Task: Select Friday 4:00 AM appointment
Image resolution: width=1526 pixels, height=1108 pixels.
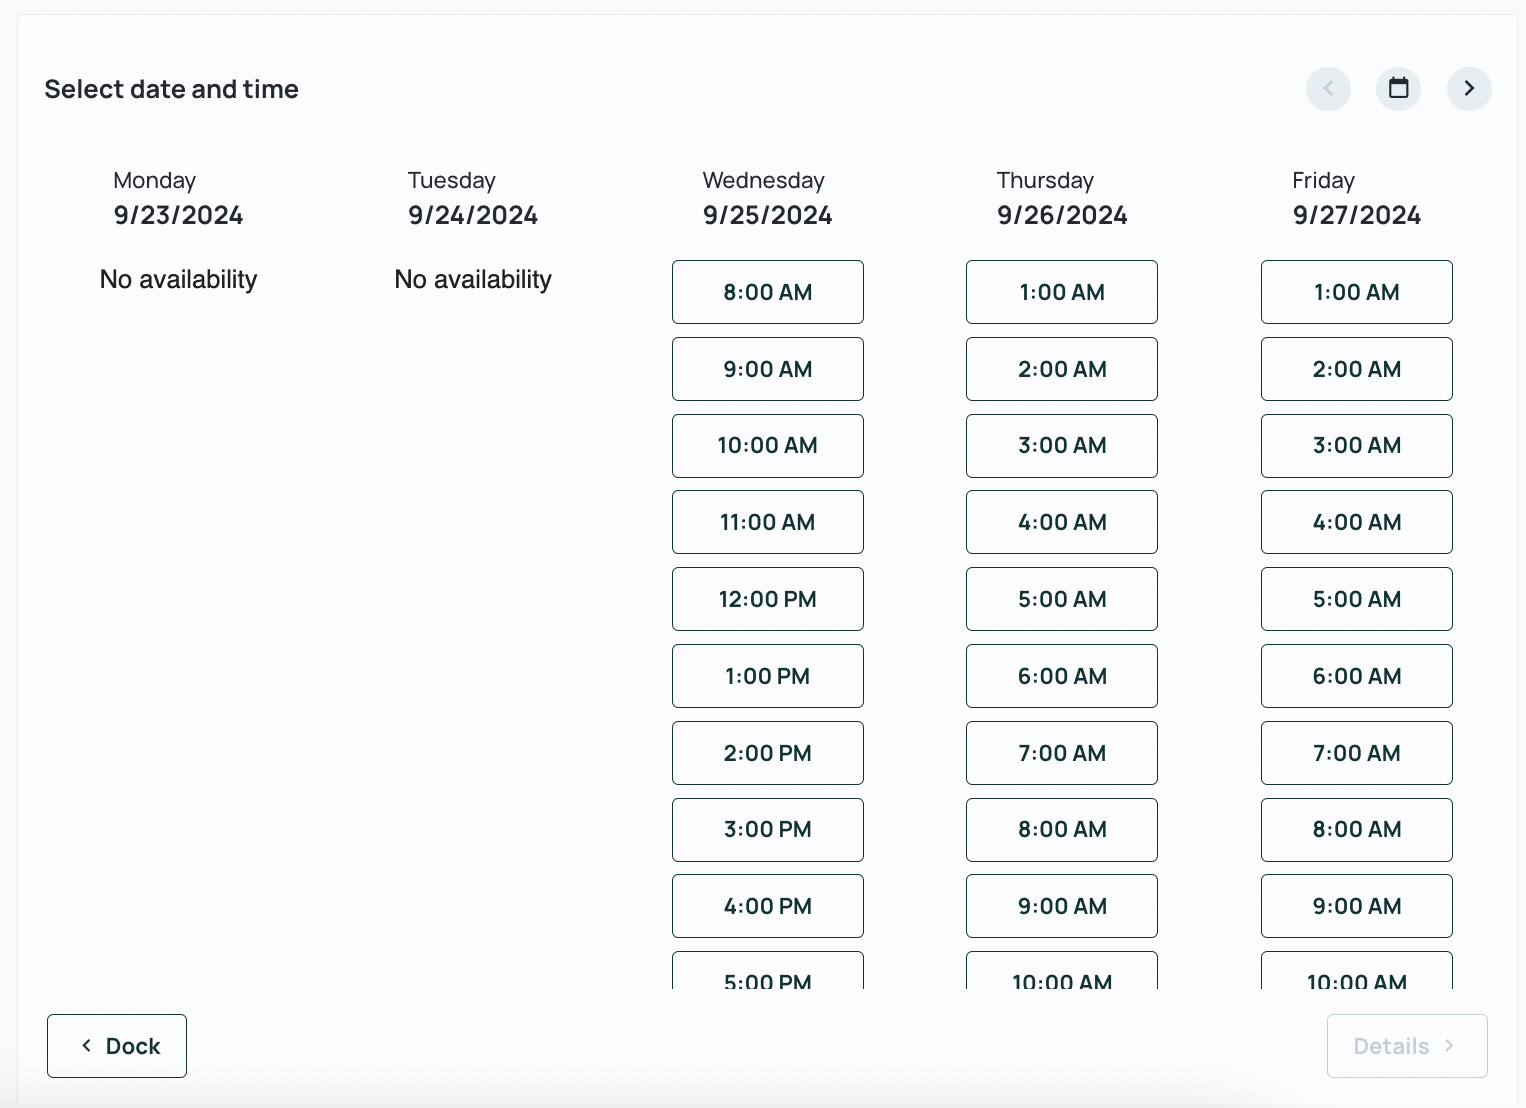Action: coord(1356,522)
